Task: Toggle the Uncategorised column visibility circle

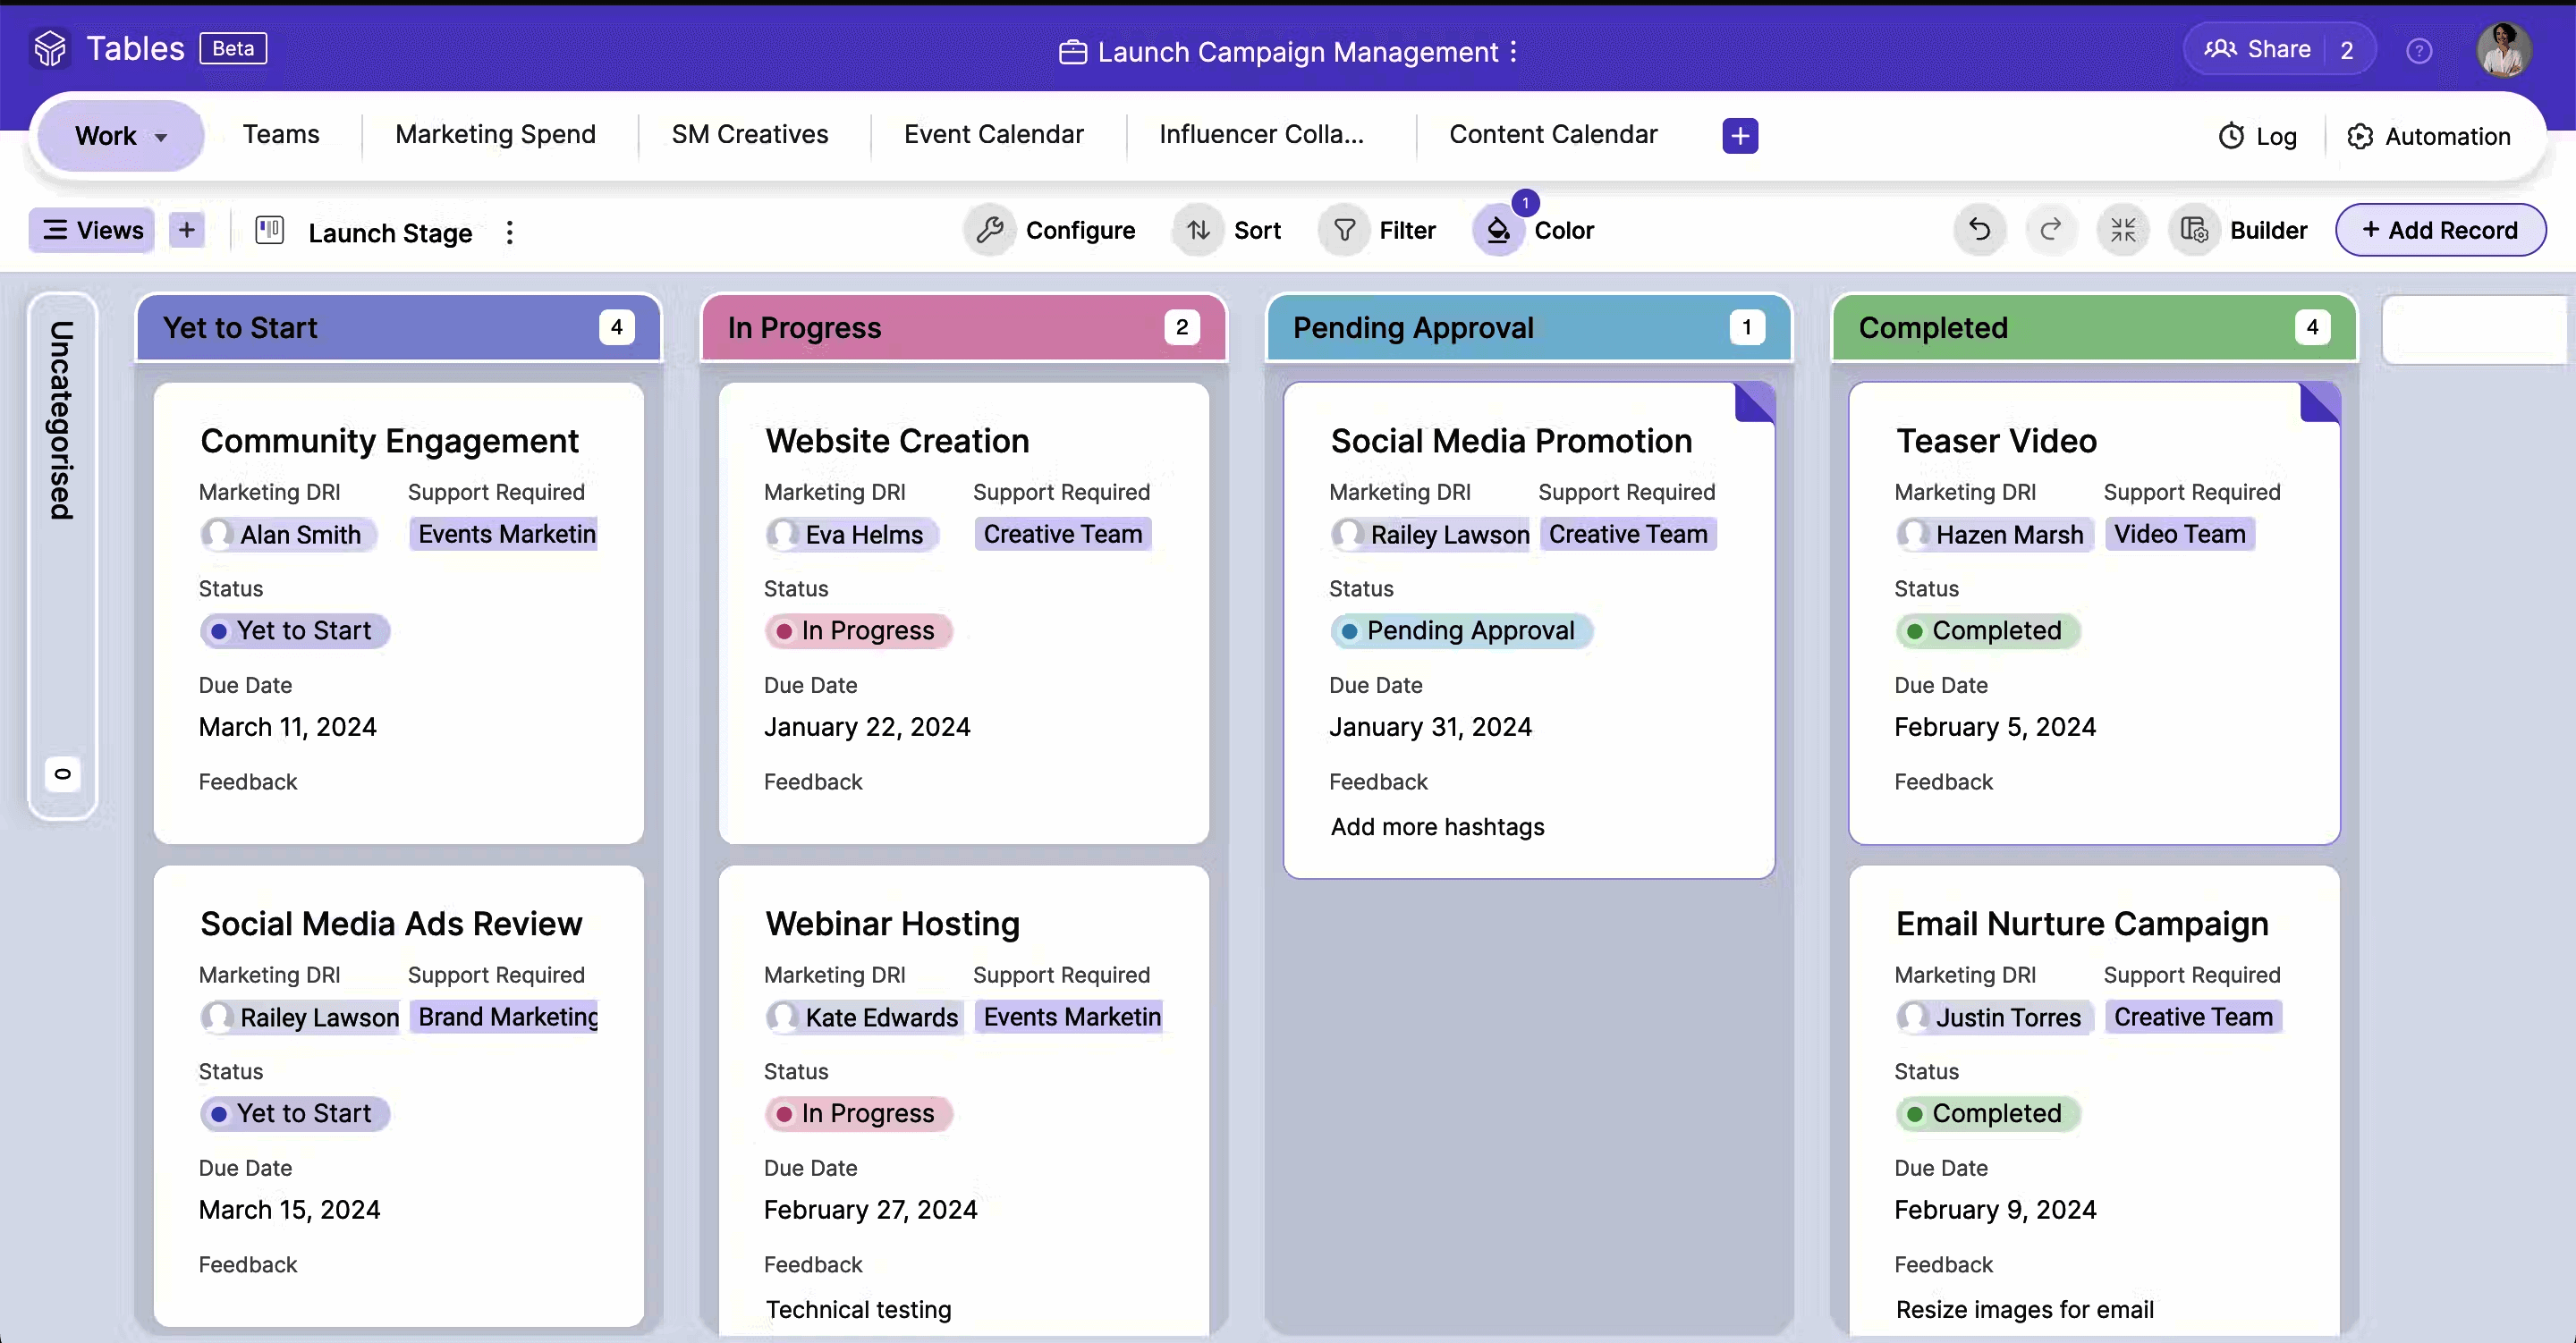Action: pos(63,772)
